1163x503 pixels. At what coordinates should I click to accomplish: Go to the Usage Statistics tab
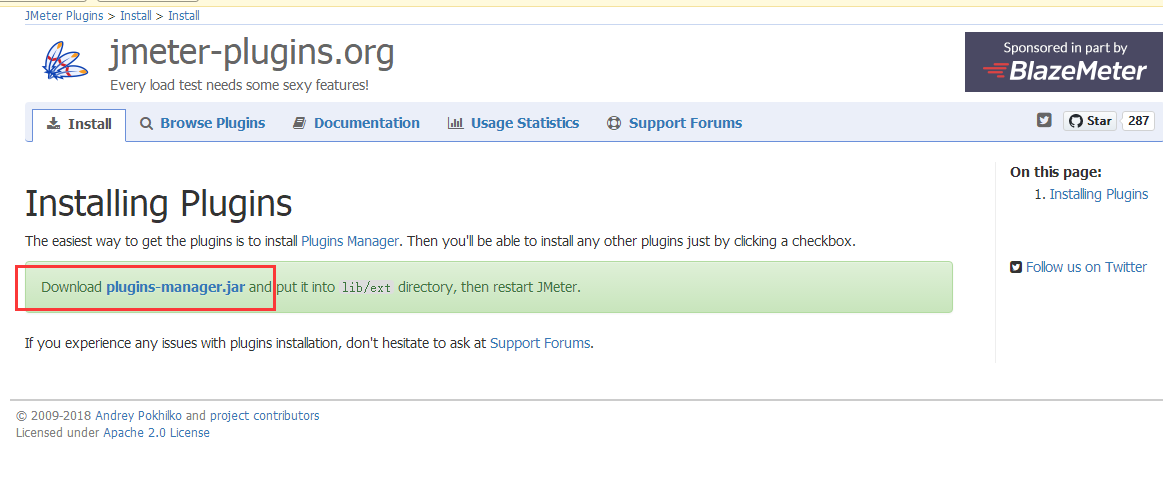pos(513,123)
